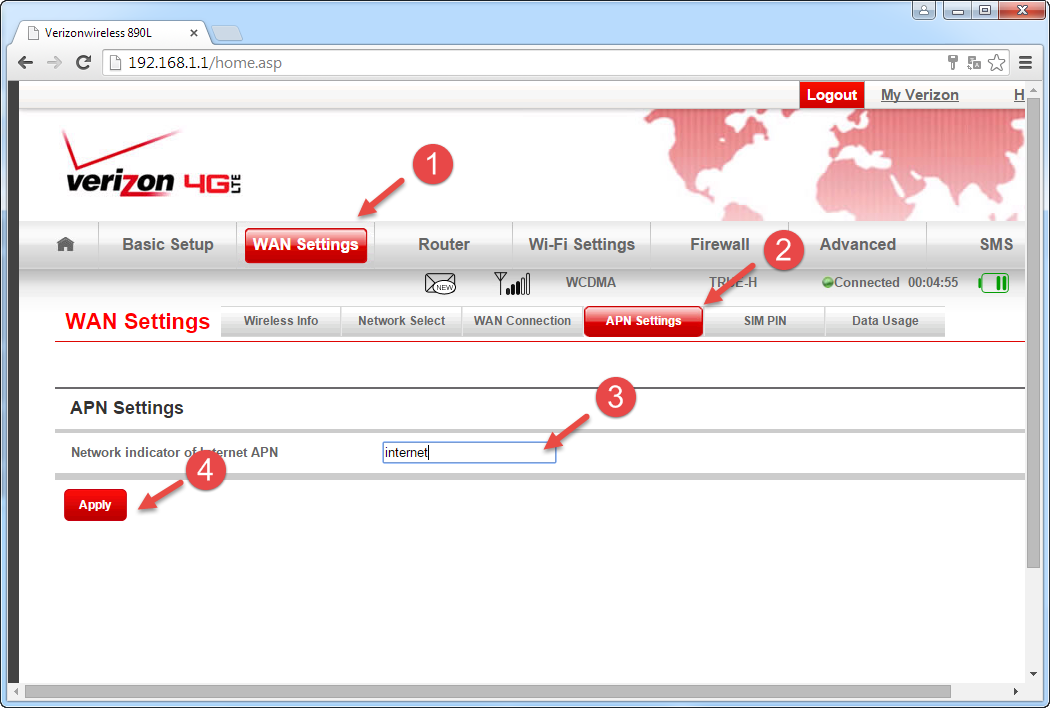This screenshot has height=708, width=1050.
Task: Open the Firewall menu
Action: click(x=720, y=244)
